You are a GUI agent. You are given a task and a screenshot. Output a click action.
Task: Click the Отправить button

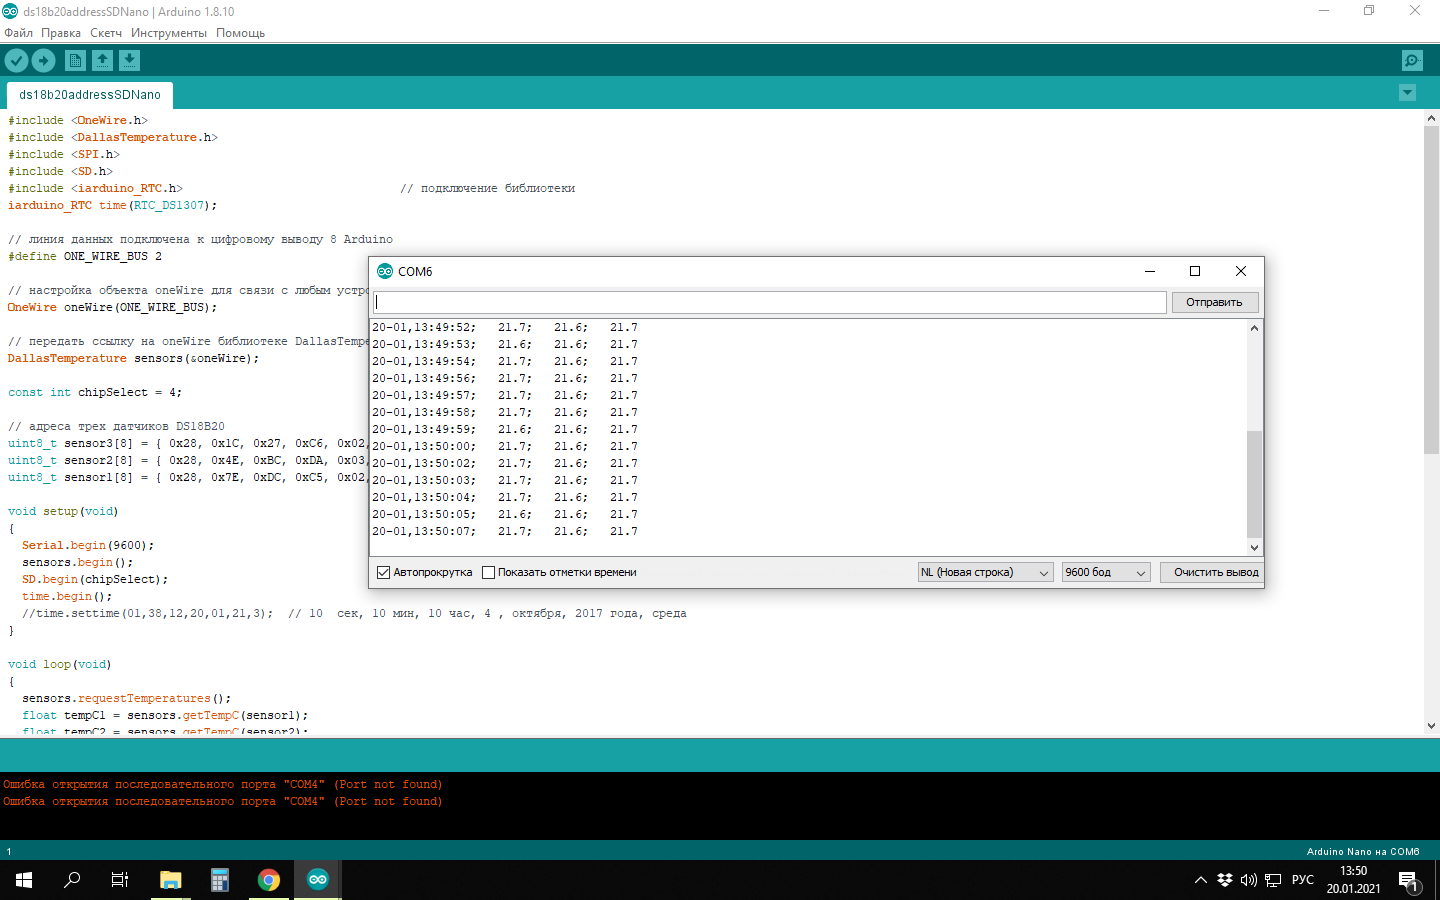click(x=1214, y=302)
